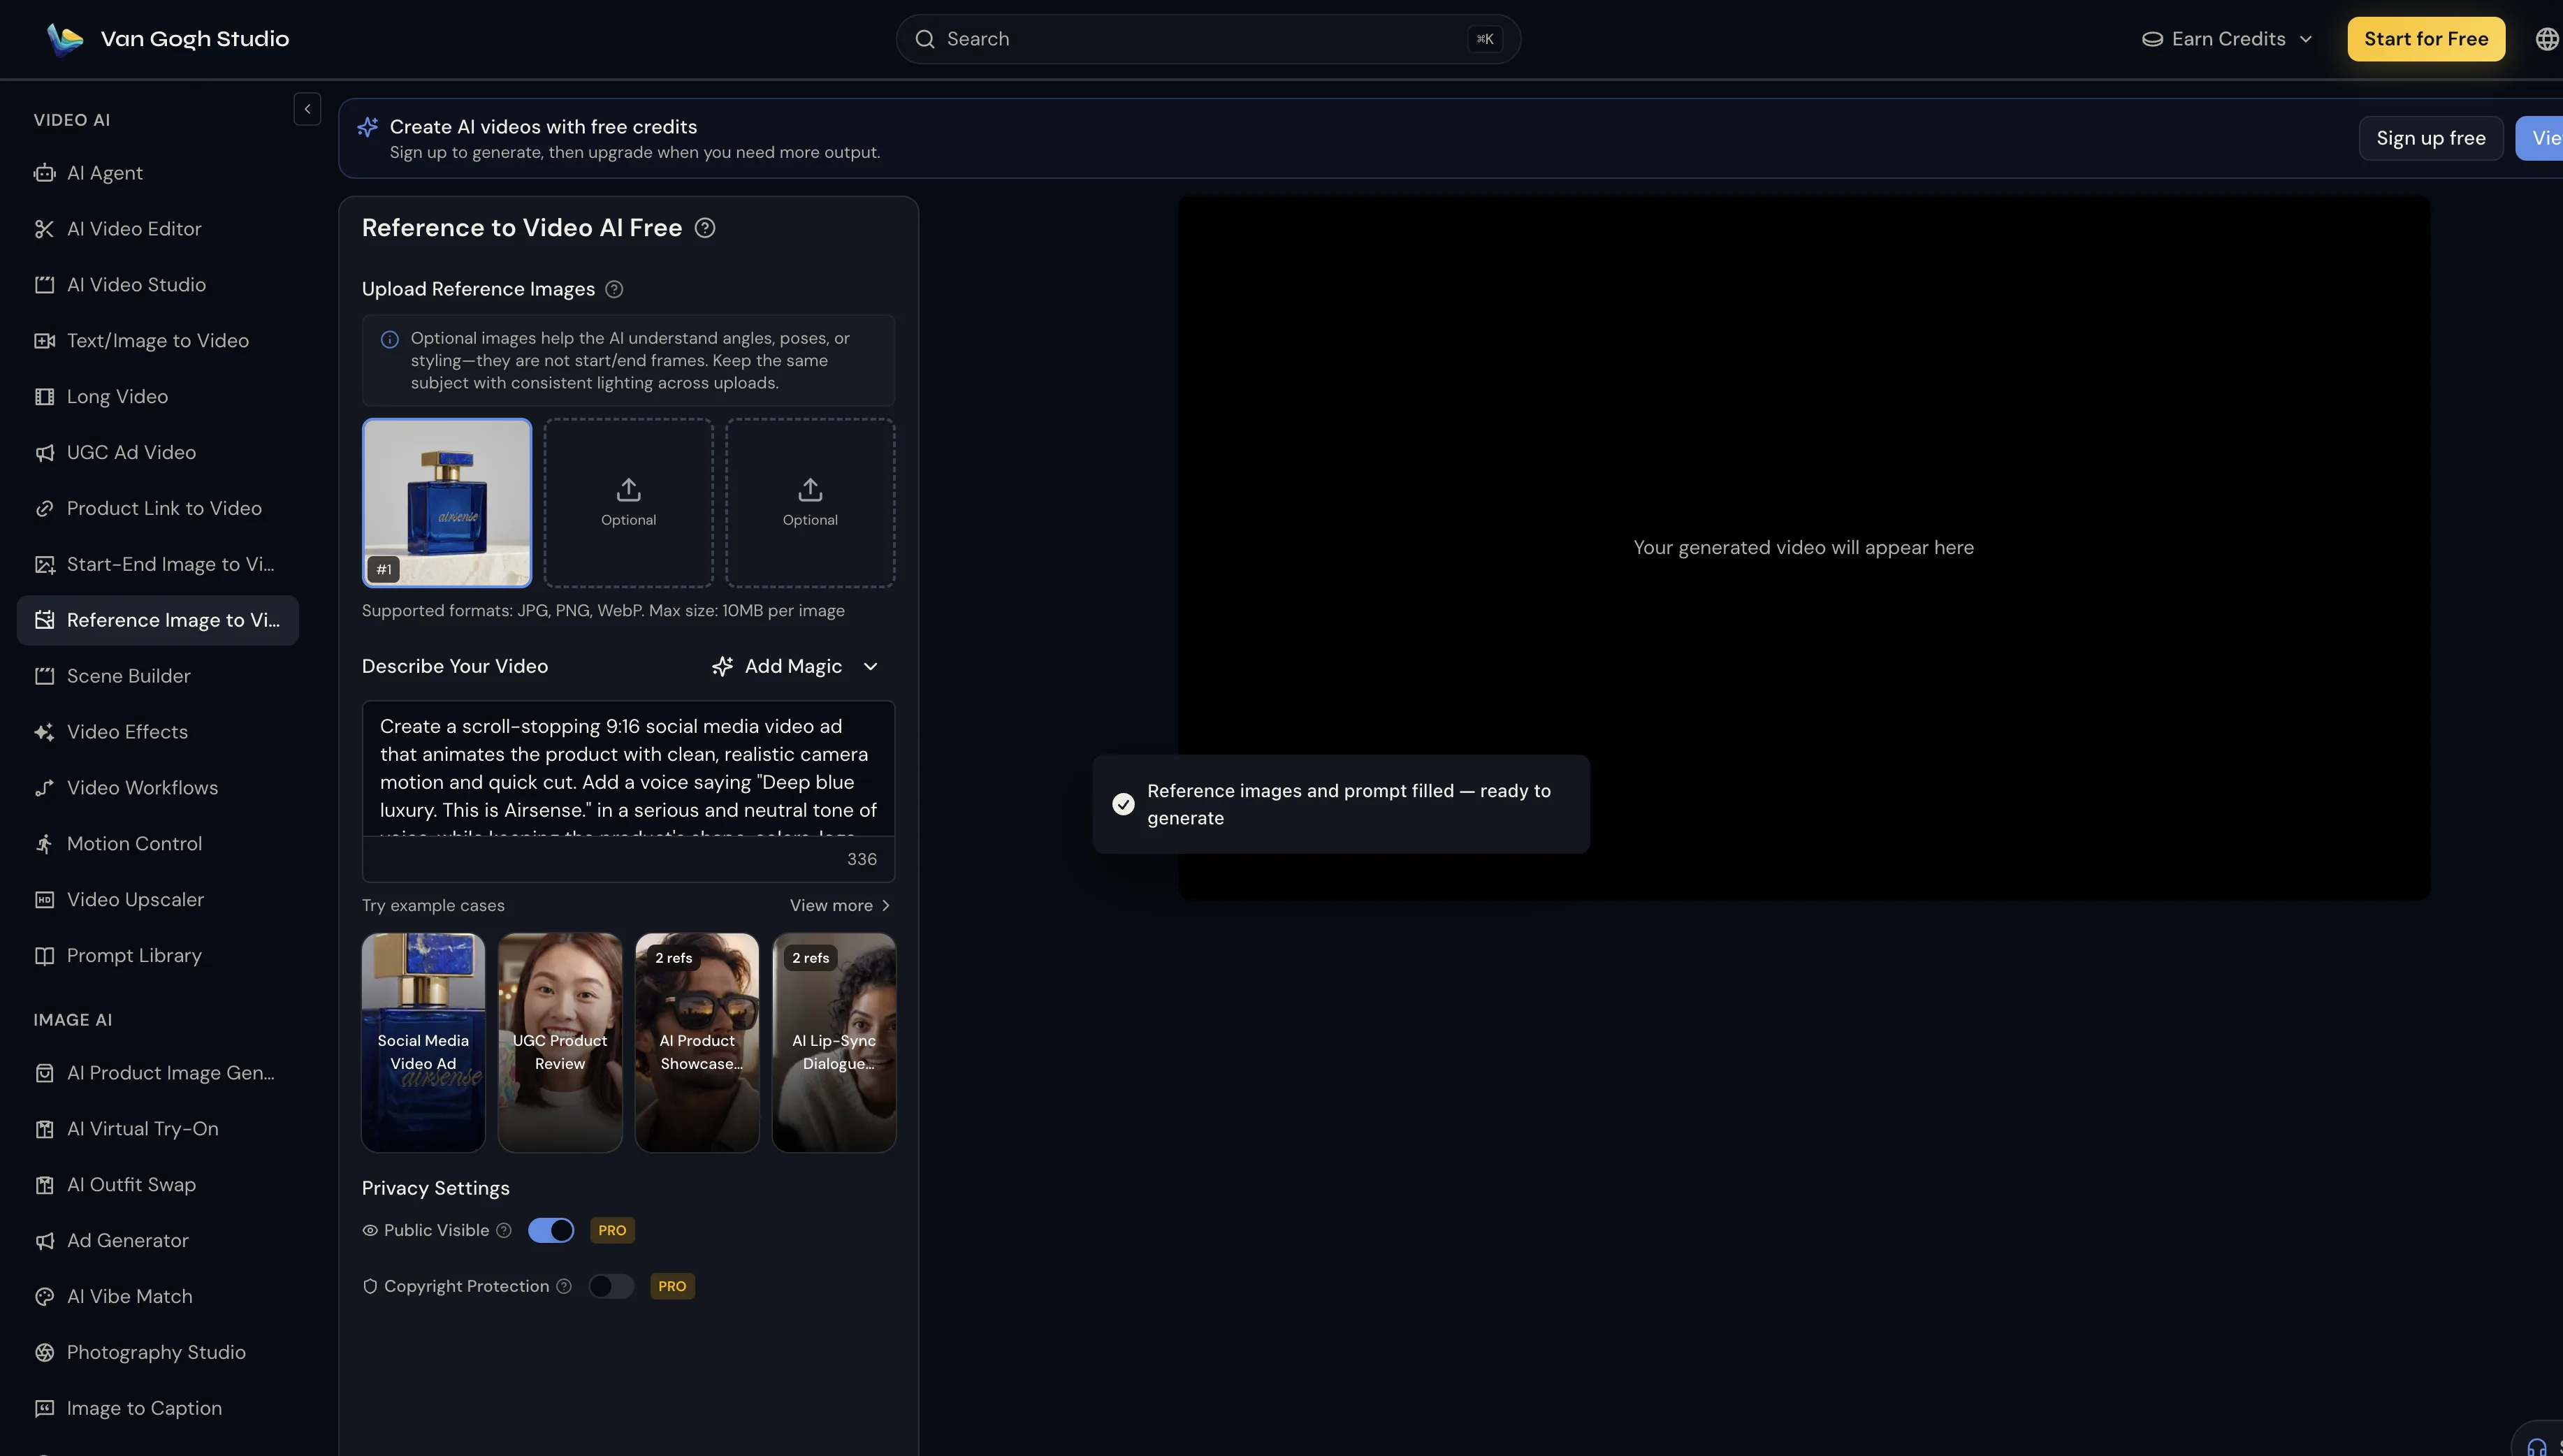
Task: Click help icon next to Copyright Protection
Action: pyautogui.click(x=564, y=1287)
